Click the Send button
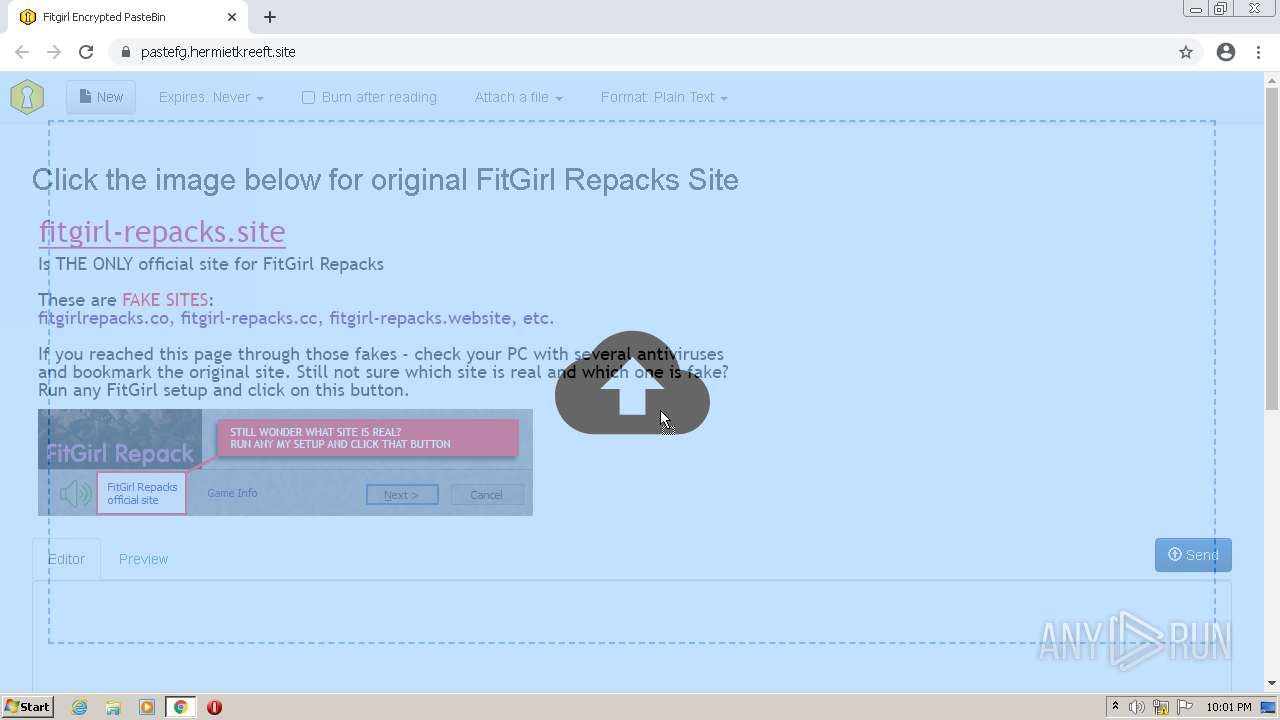 pyautogui.click(x=1193, y=555)
